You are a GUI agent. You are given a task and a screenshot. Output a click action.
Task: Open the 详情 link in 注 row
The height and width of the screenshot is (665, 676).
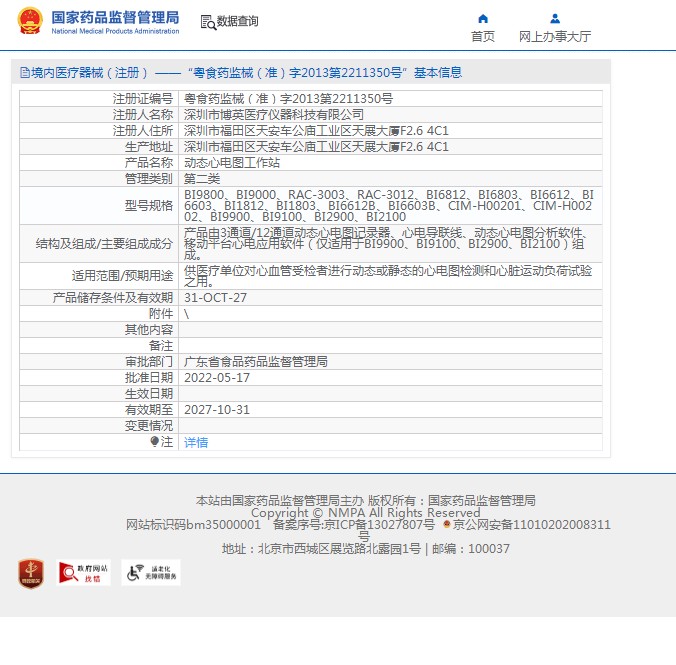pos(196,442)
